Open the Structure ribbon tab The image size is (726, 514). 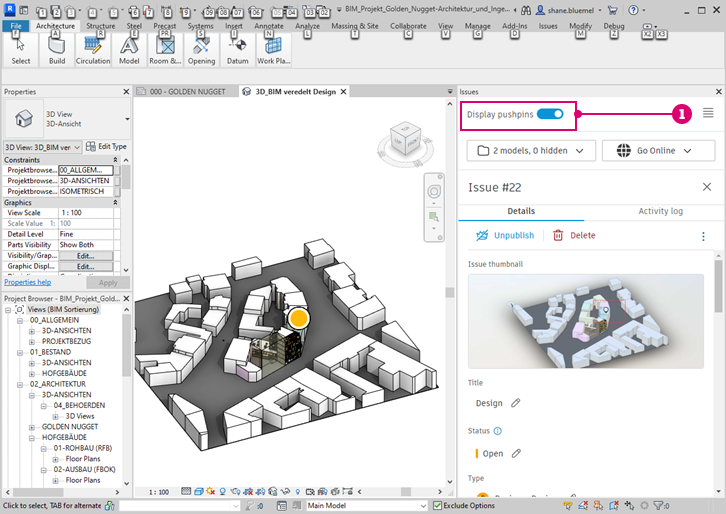click(100, 26)
